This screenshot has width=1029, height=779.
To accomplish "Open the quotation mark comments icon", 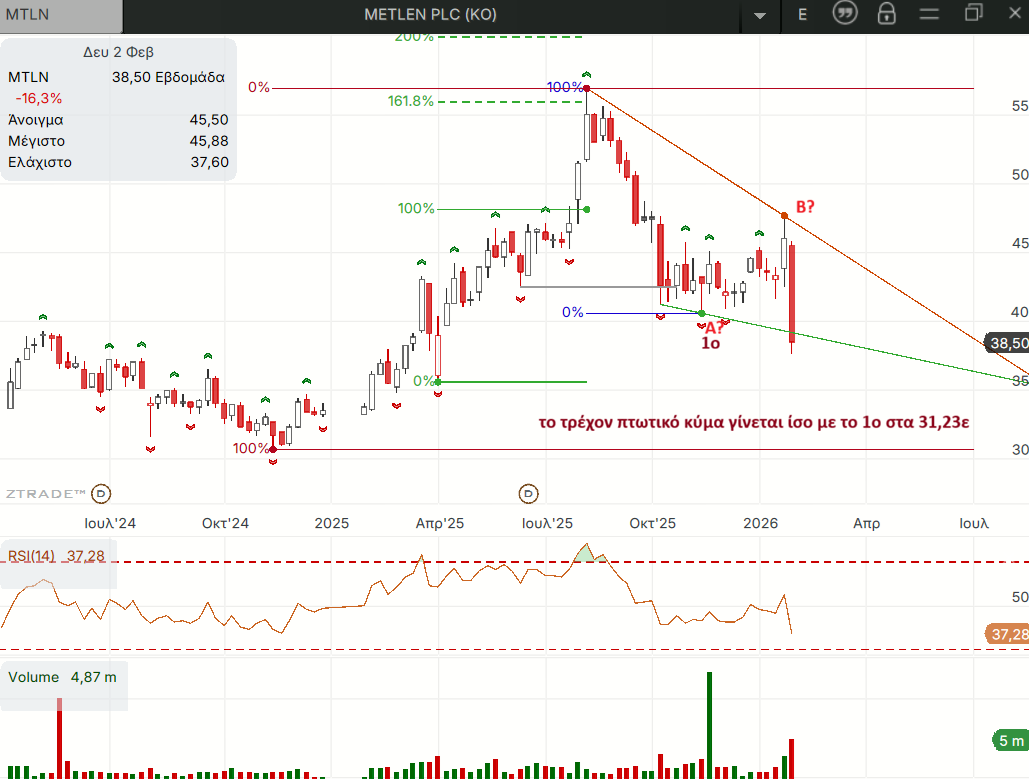I will [845, 14].
